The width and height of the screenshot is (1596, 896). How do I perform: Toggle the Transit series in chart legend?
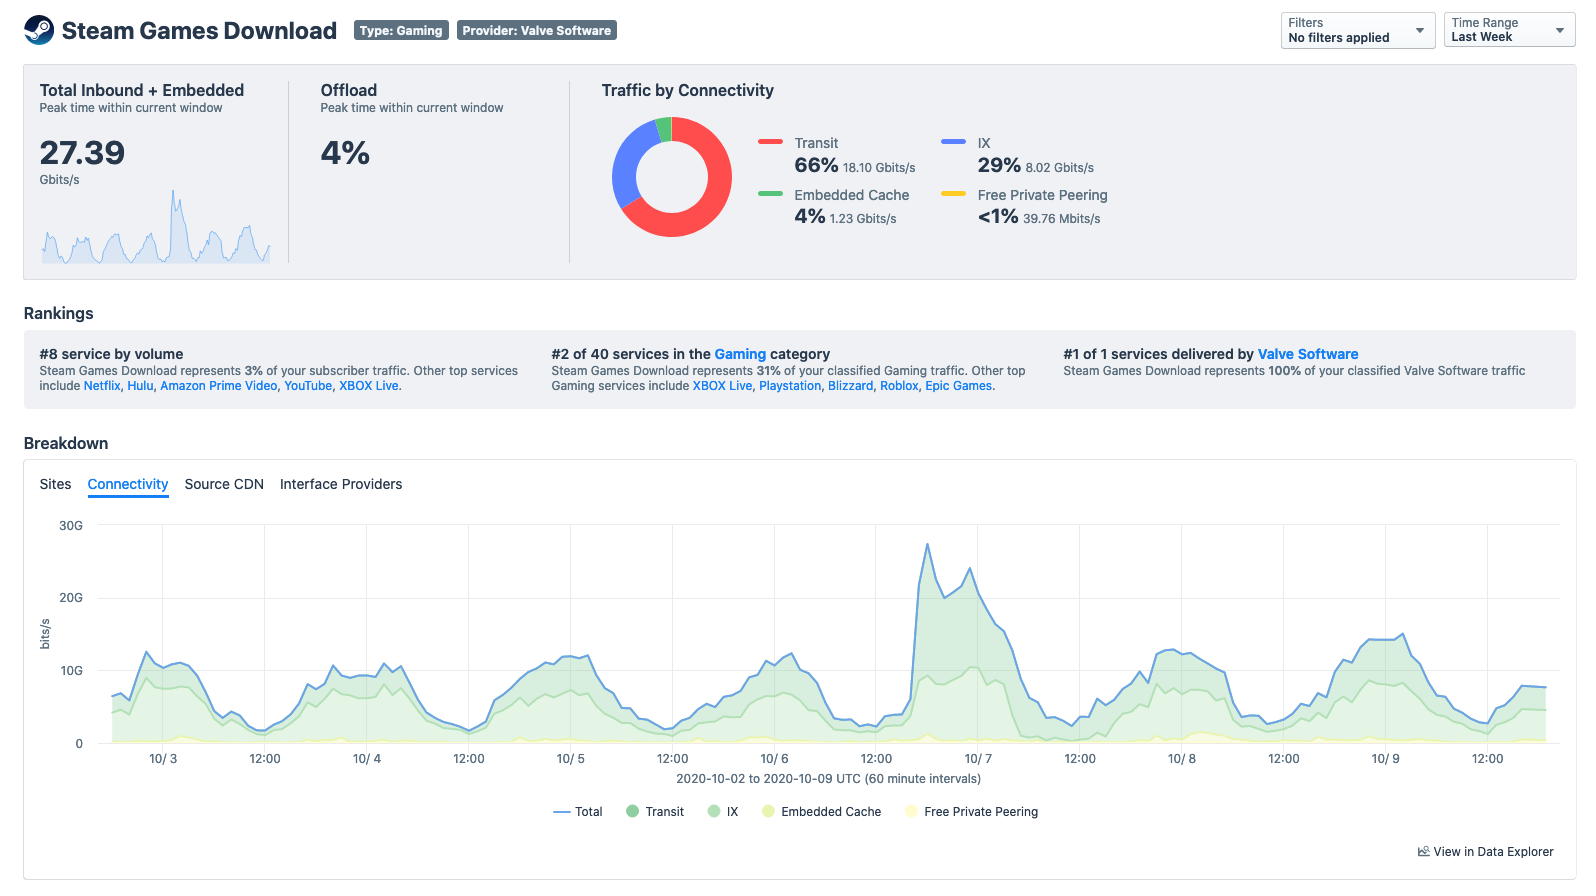pyautogui.click(x=655, y=812)
